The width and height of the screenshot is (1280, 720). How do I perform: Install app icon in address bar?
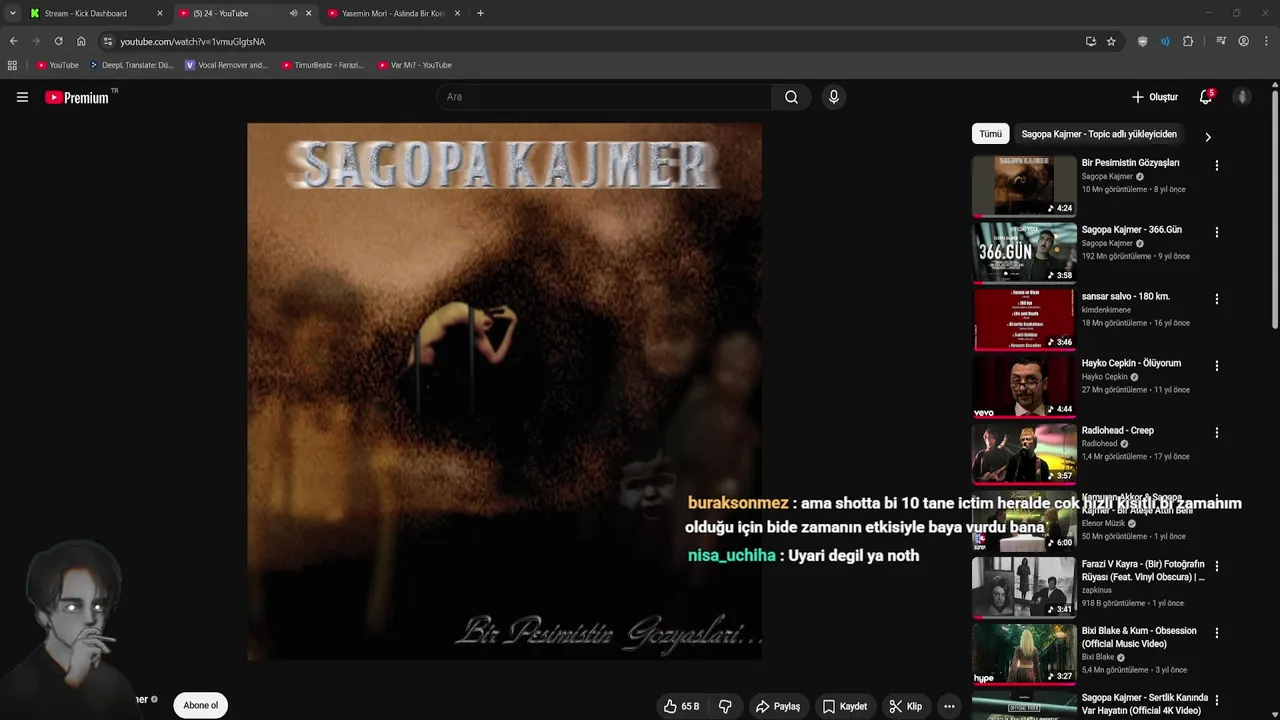click(x=1090, y=41)
